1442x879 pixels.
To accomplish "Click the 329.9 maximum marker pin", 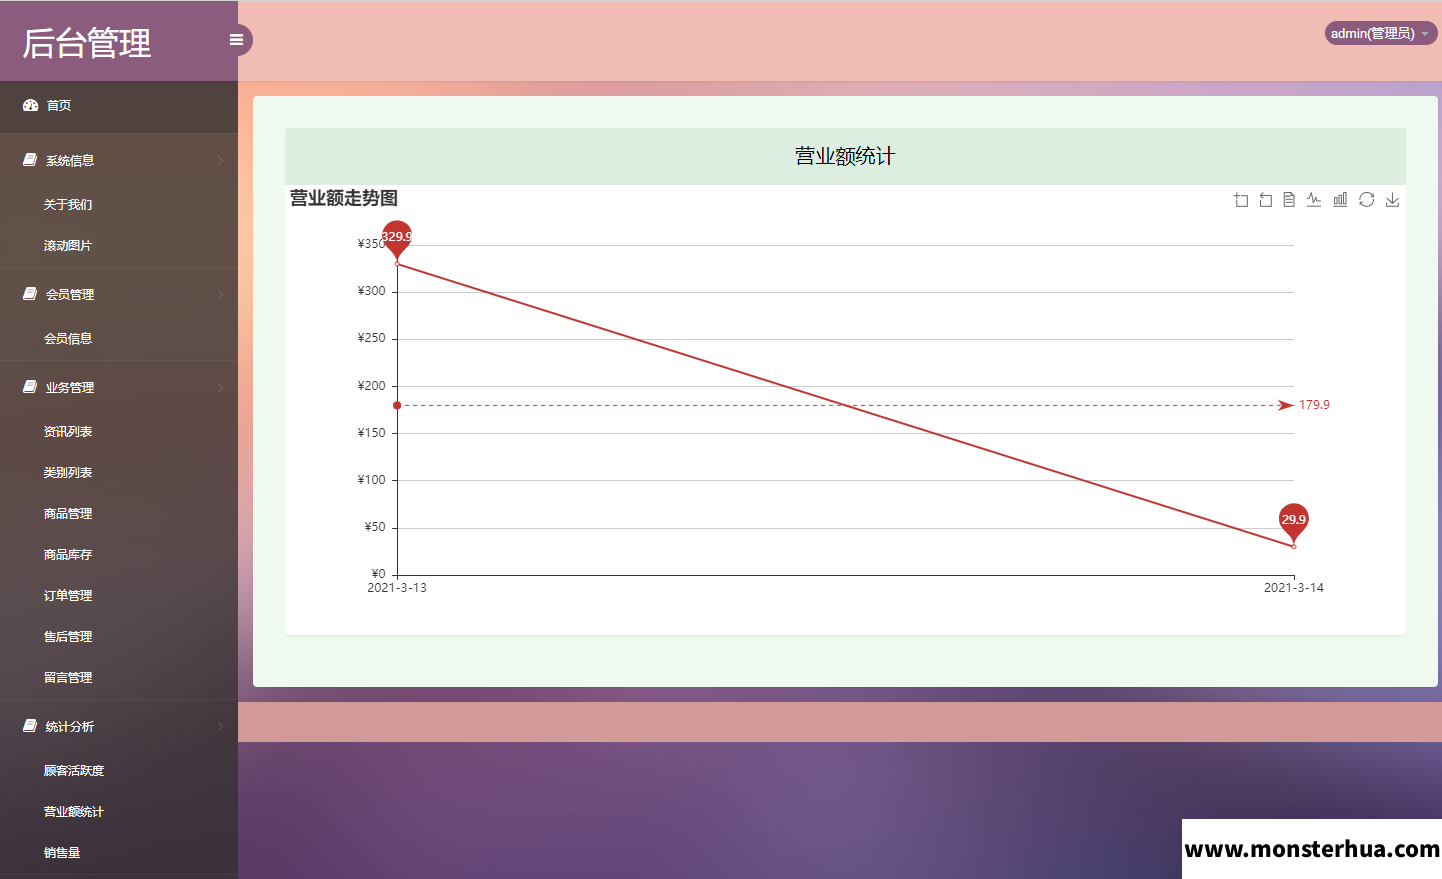I will tap(397, 239).
